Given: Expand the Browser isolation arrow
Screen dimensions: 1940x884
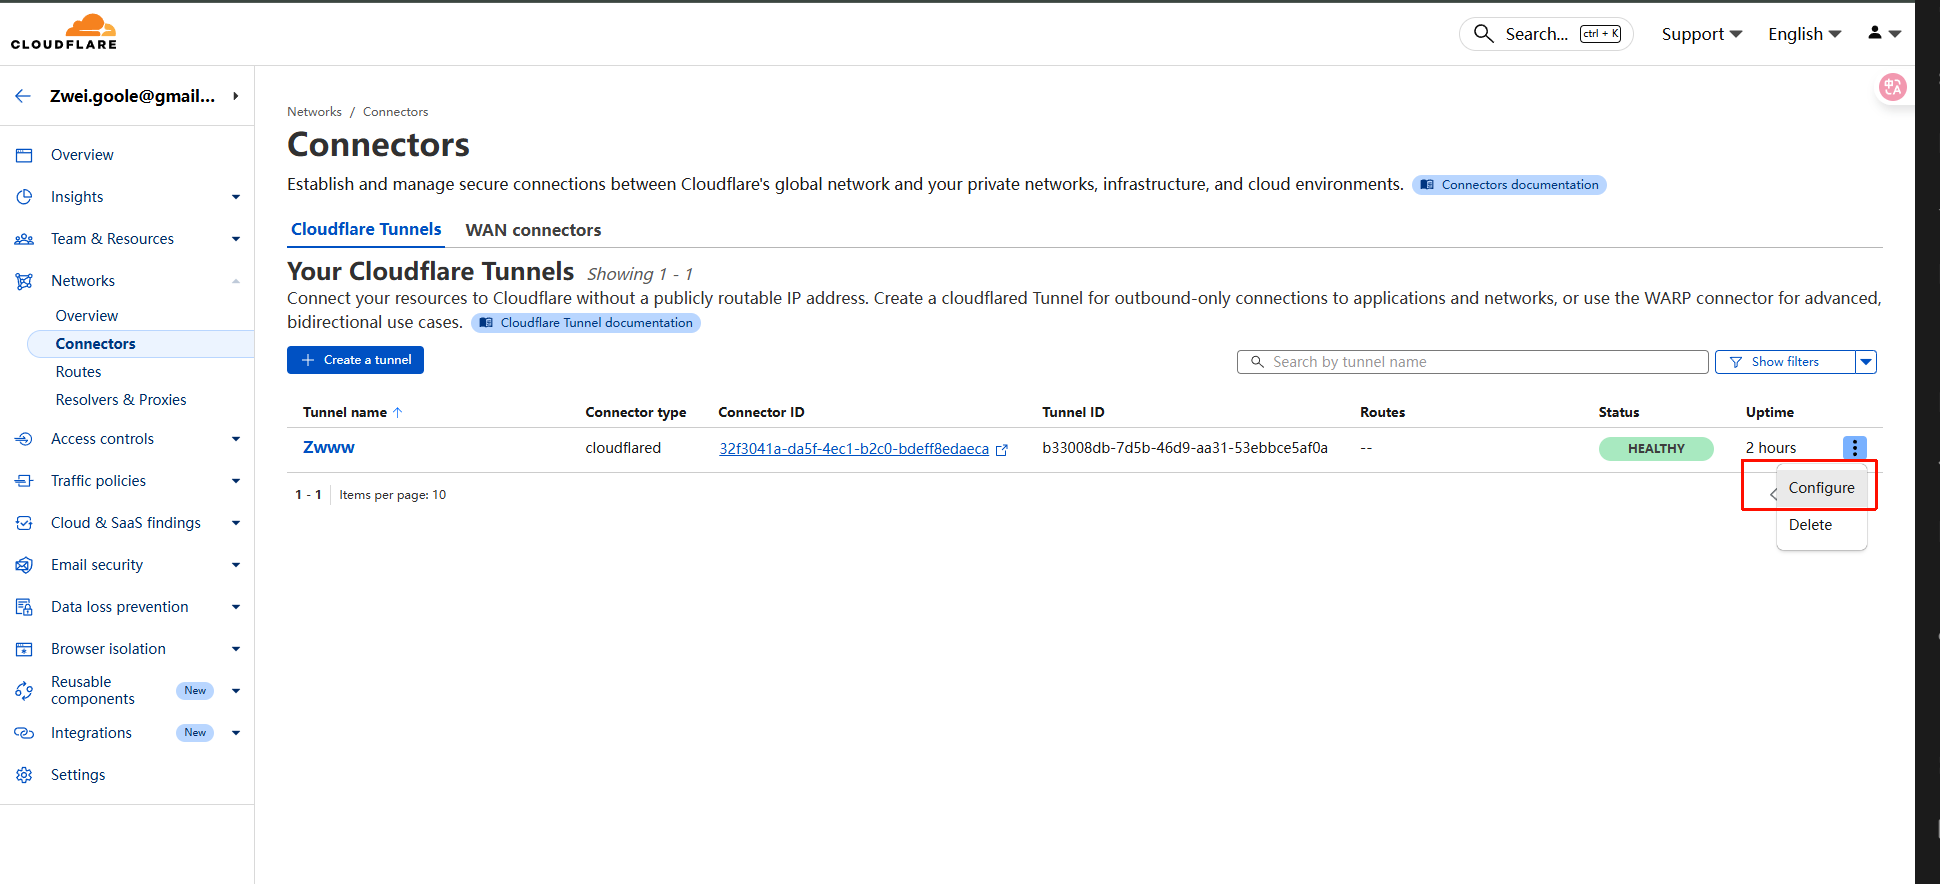Looking at the screenshot, I should coord(236,649).
